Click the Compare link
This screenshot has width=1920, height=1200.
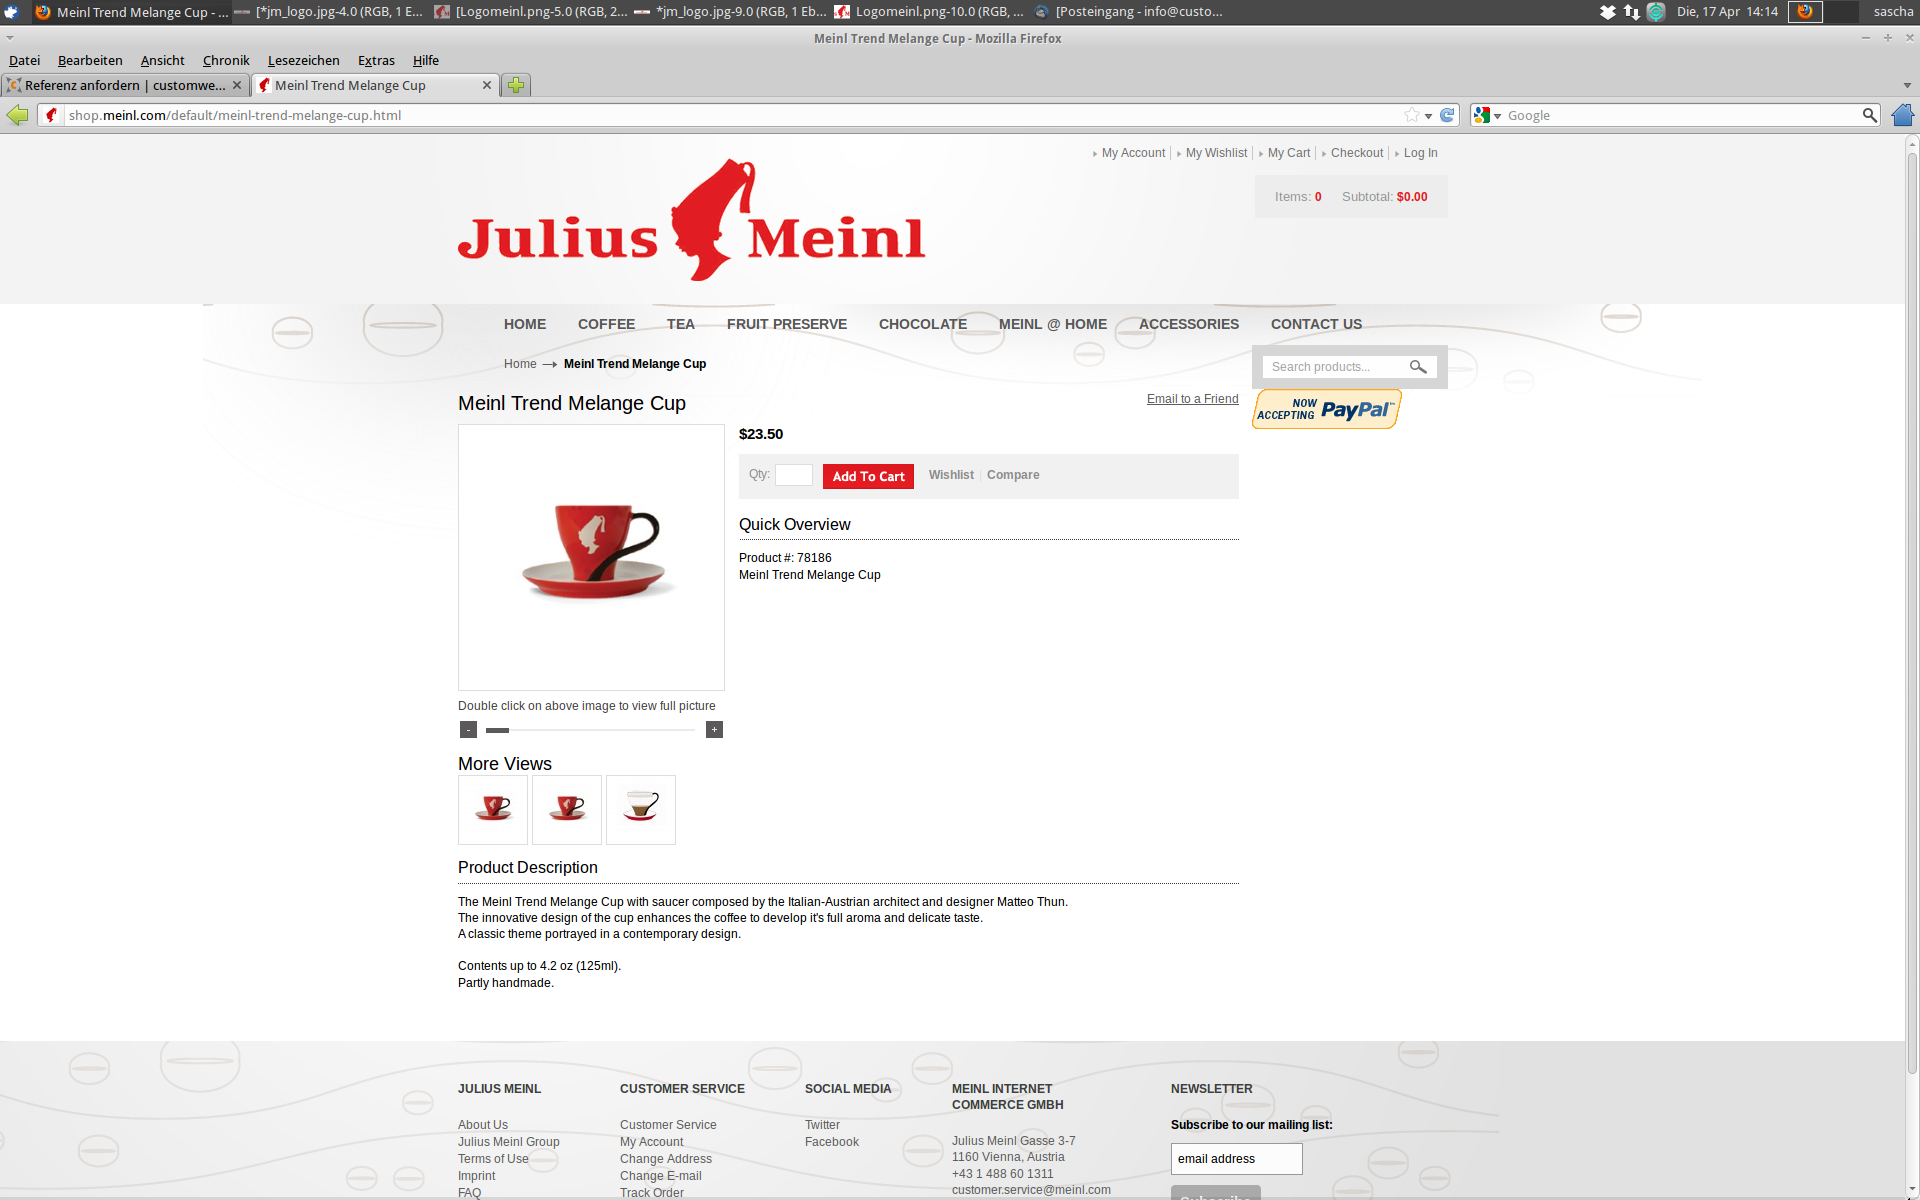1013,475
